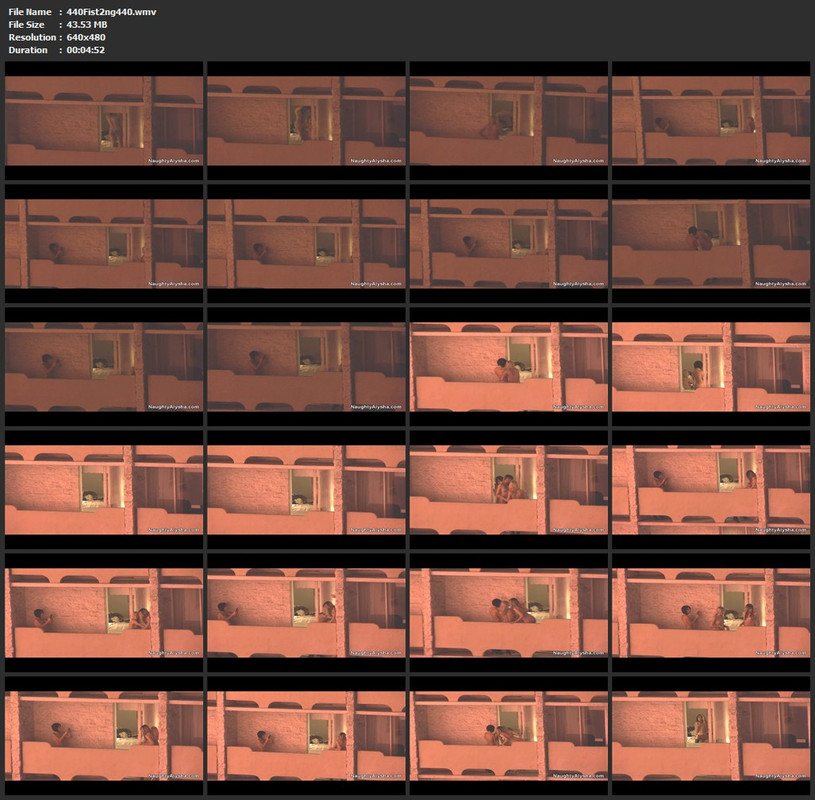Open fifth-row, fourth-column frame thumbnail
This screenshot has height=800, width=815.
(711, 613)
